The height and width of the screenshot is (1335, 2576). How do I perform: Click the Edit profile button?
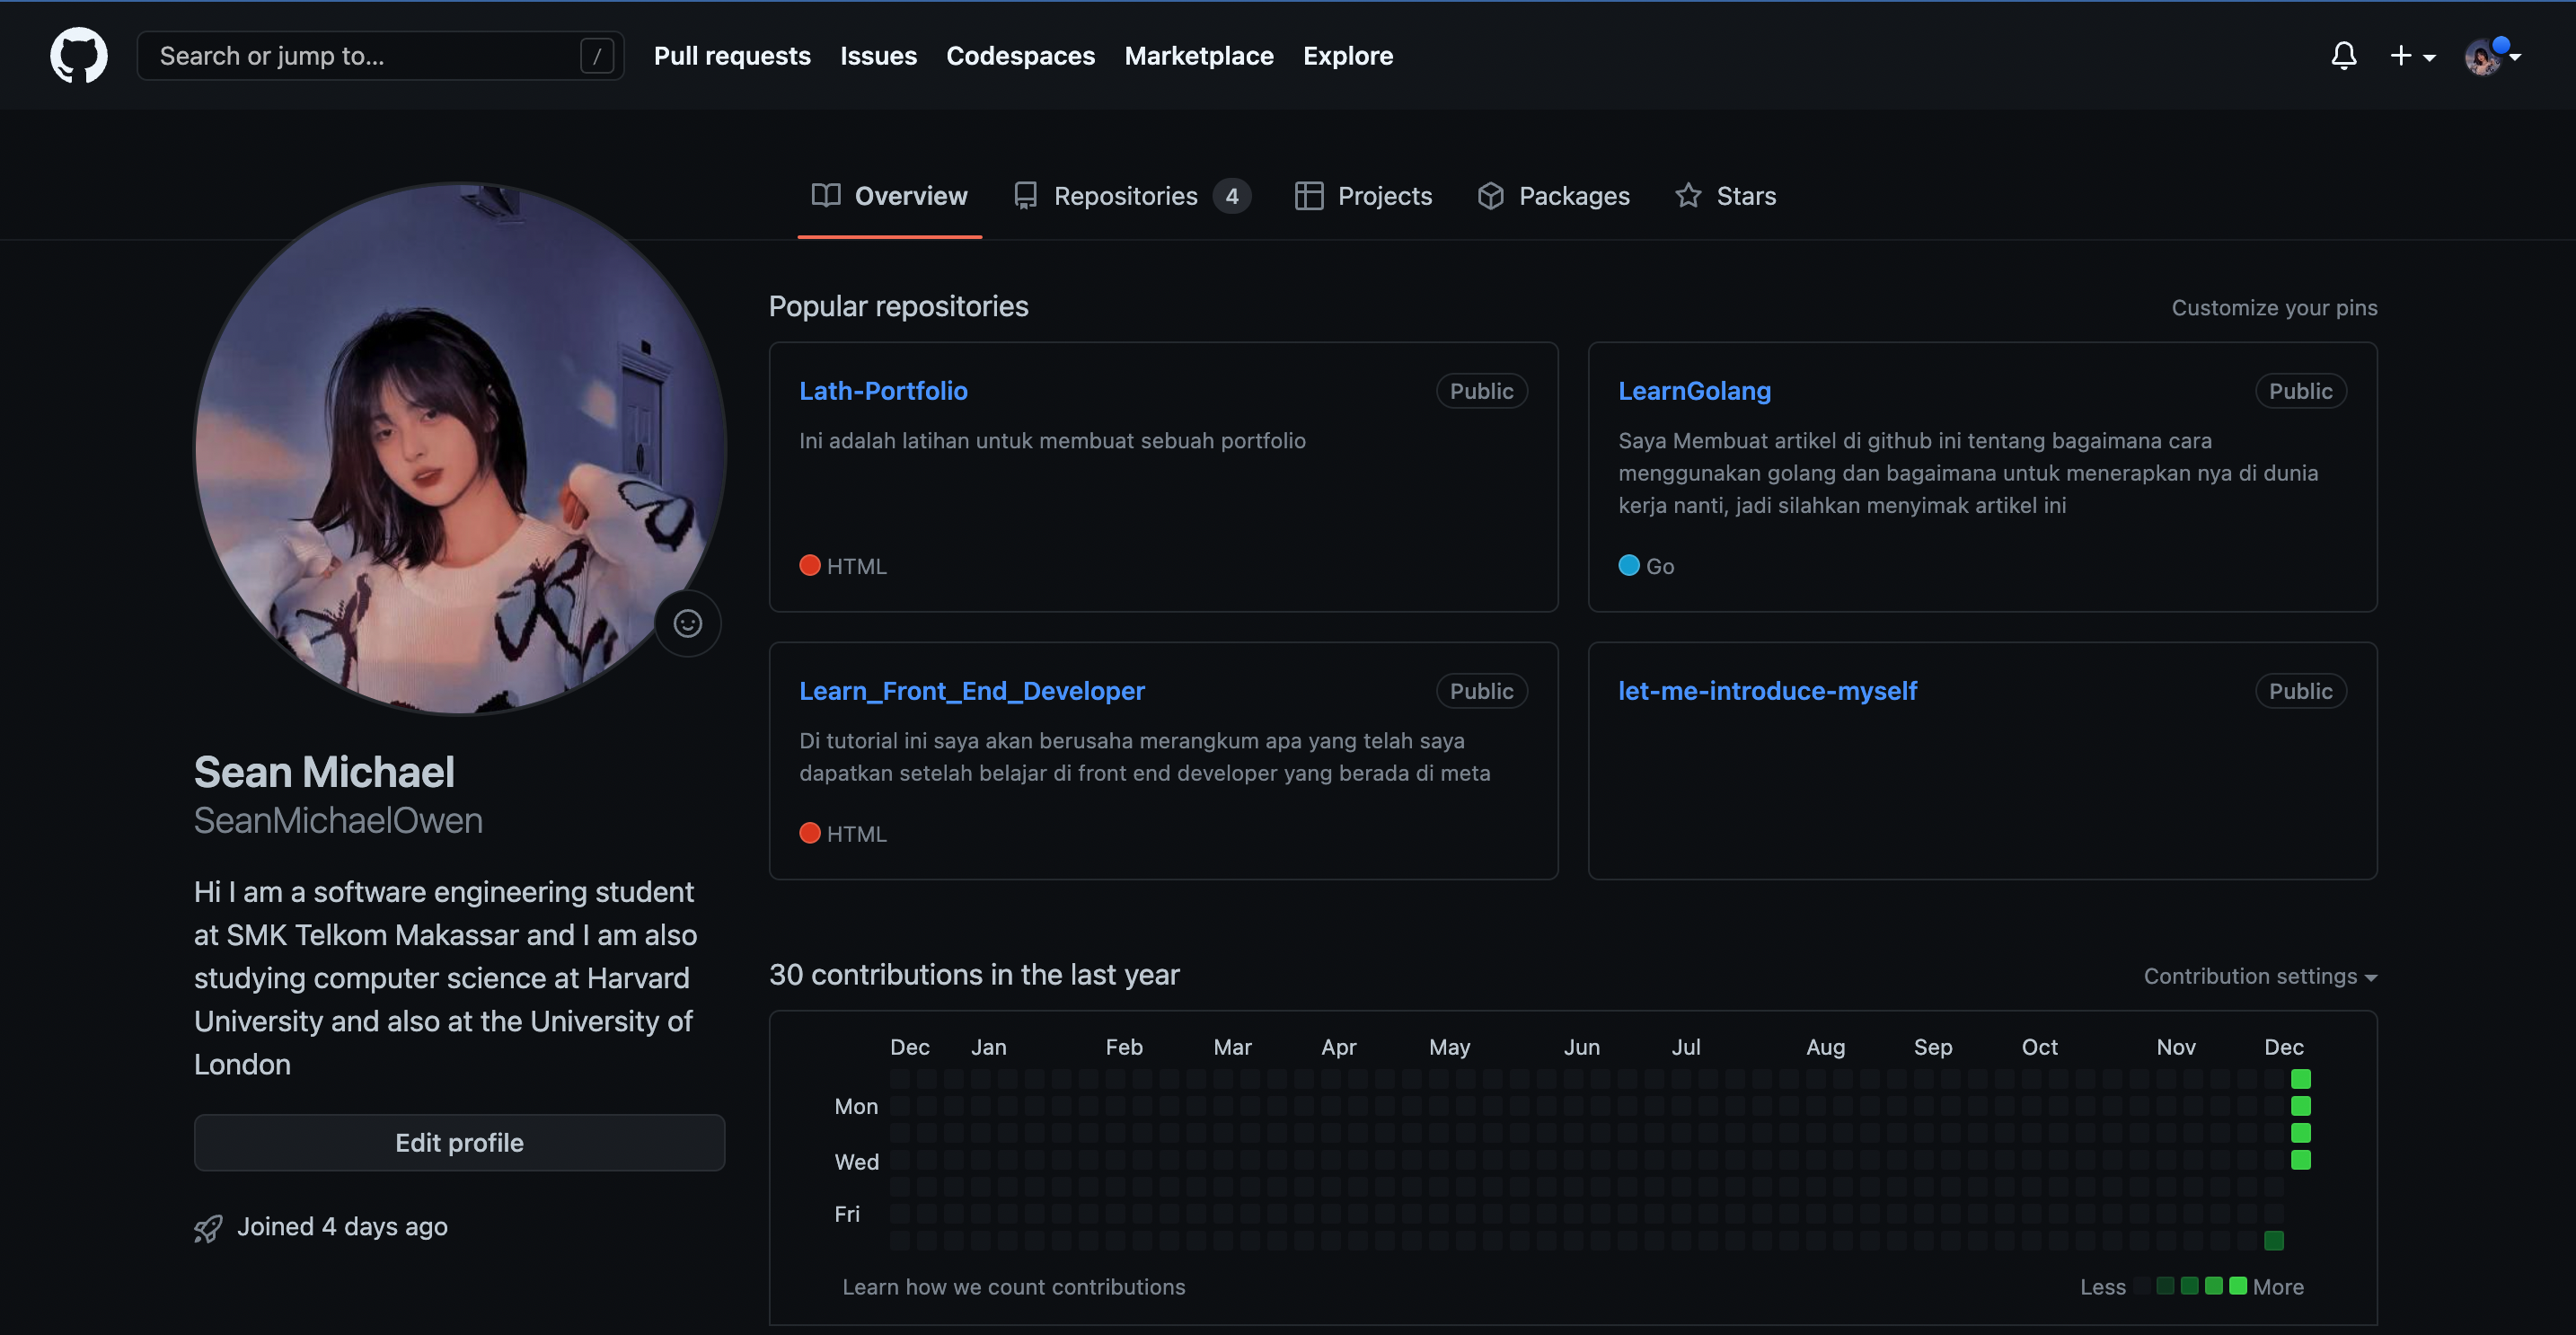459,1142
